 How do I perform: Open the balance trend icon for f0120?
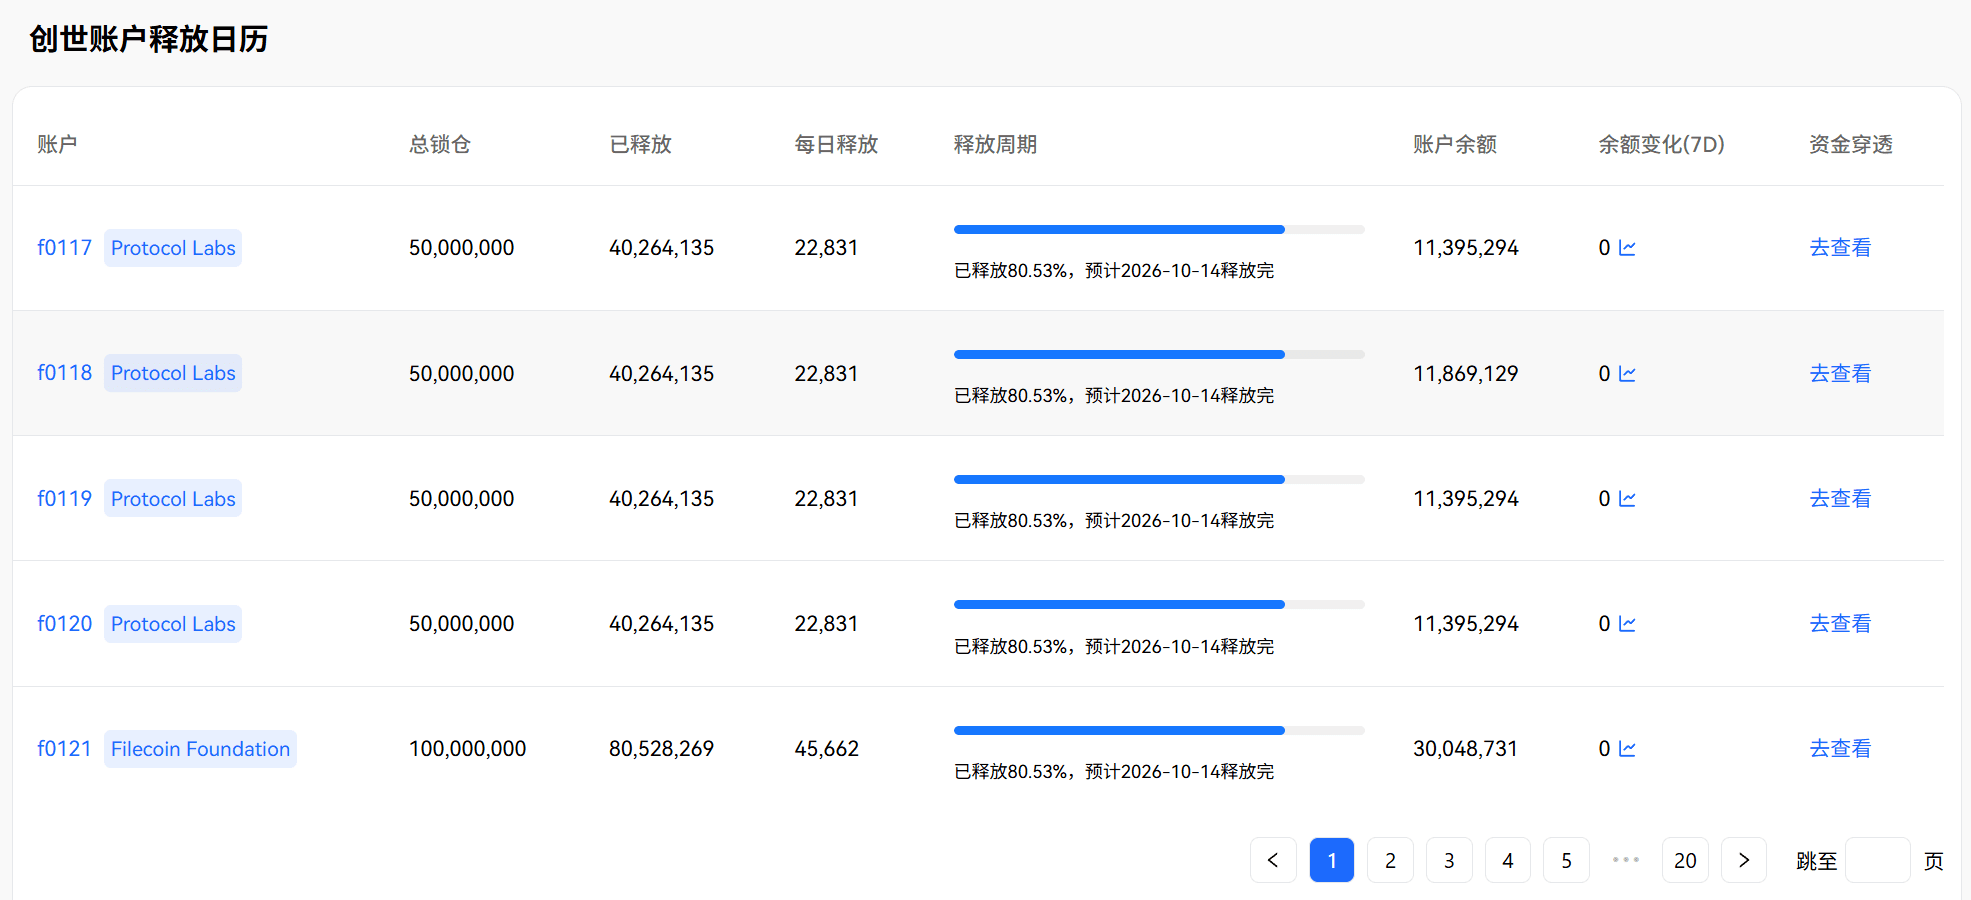[x=1627, y=624]
